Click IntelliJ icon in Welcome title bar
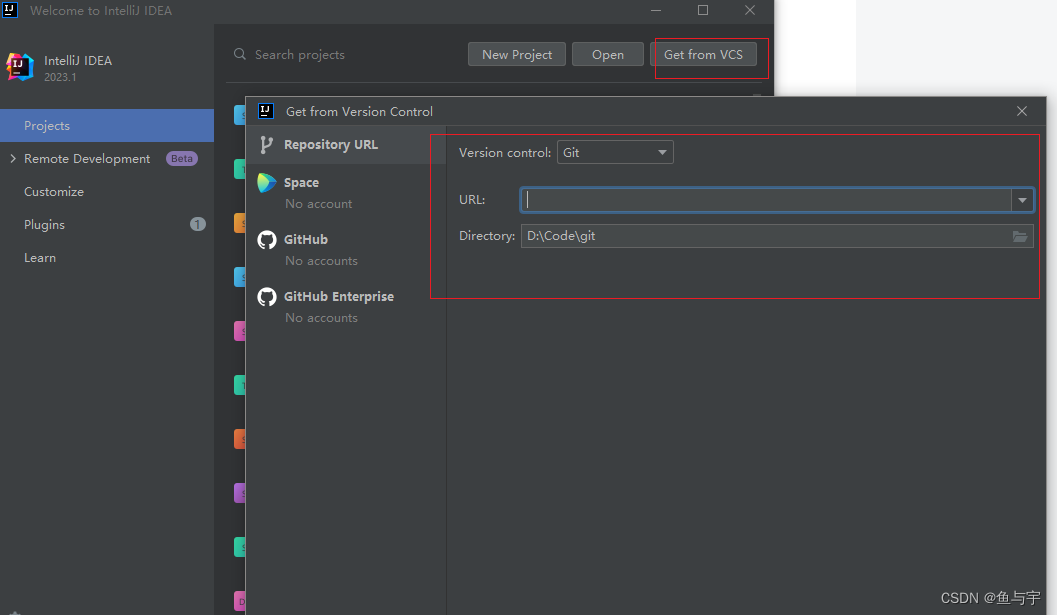 point(10,10)
